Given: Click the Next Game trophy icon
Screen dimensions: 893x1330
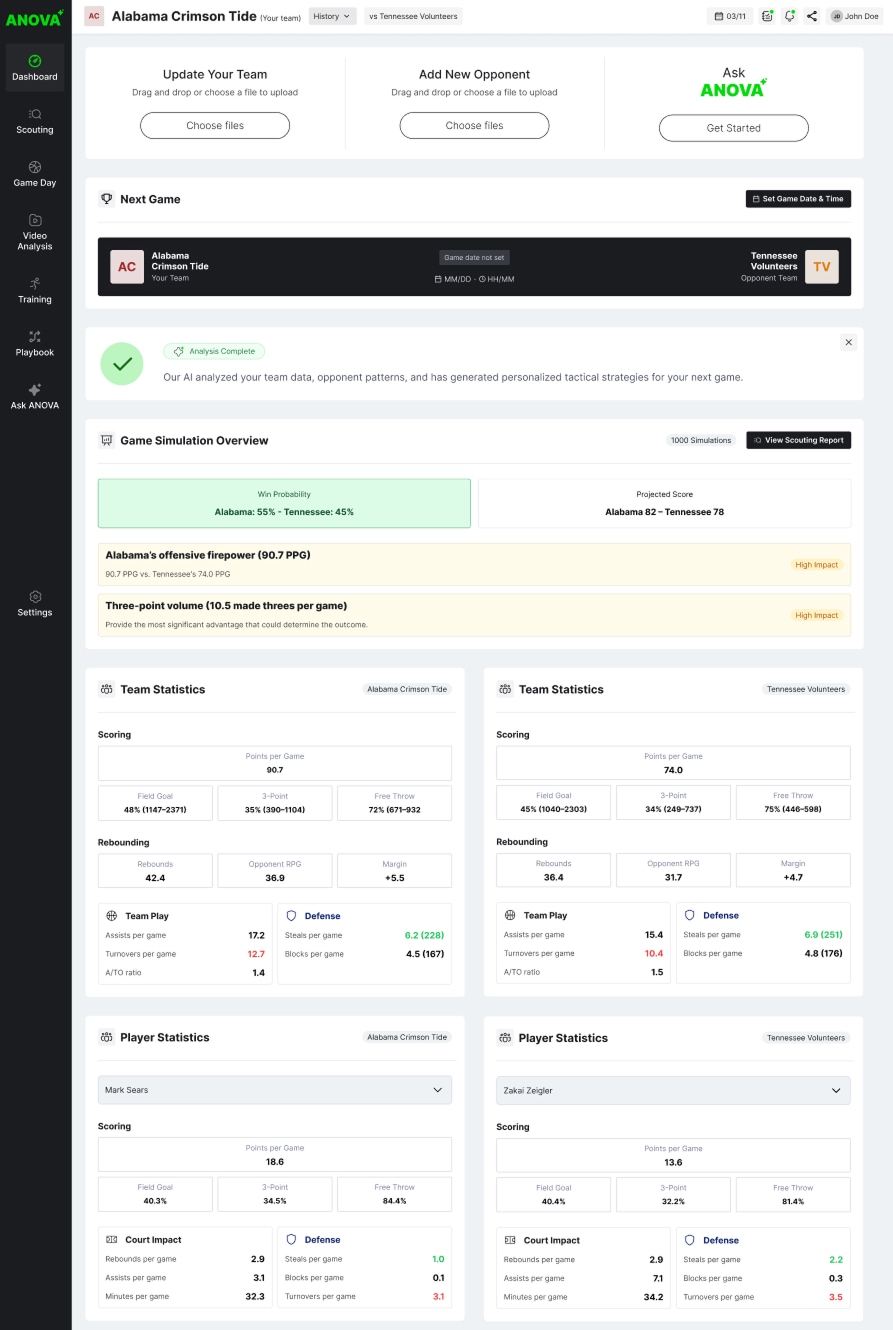Looking at the screenshot, I should (107, 199).
